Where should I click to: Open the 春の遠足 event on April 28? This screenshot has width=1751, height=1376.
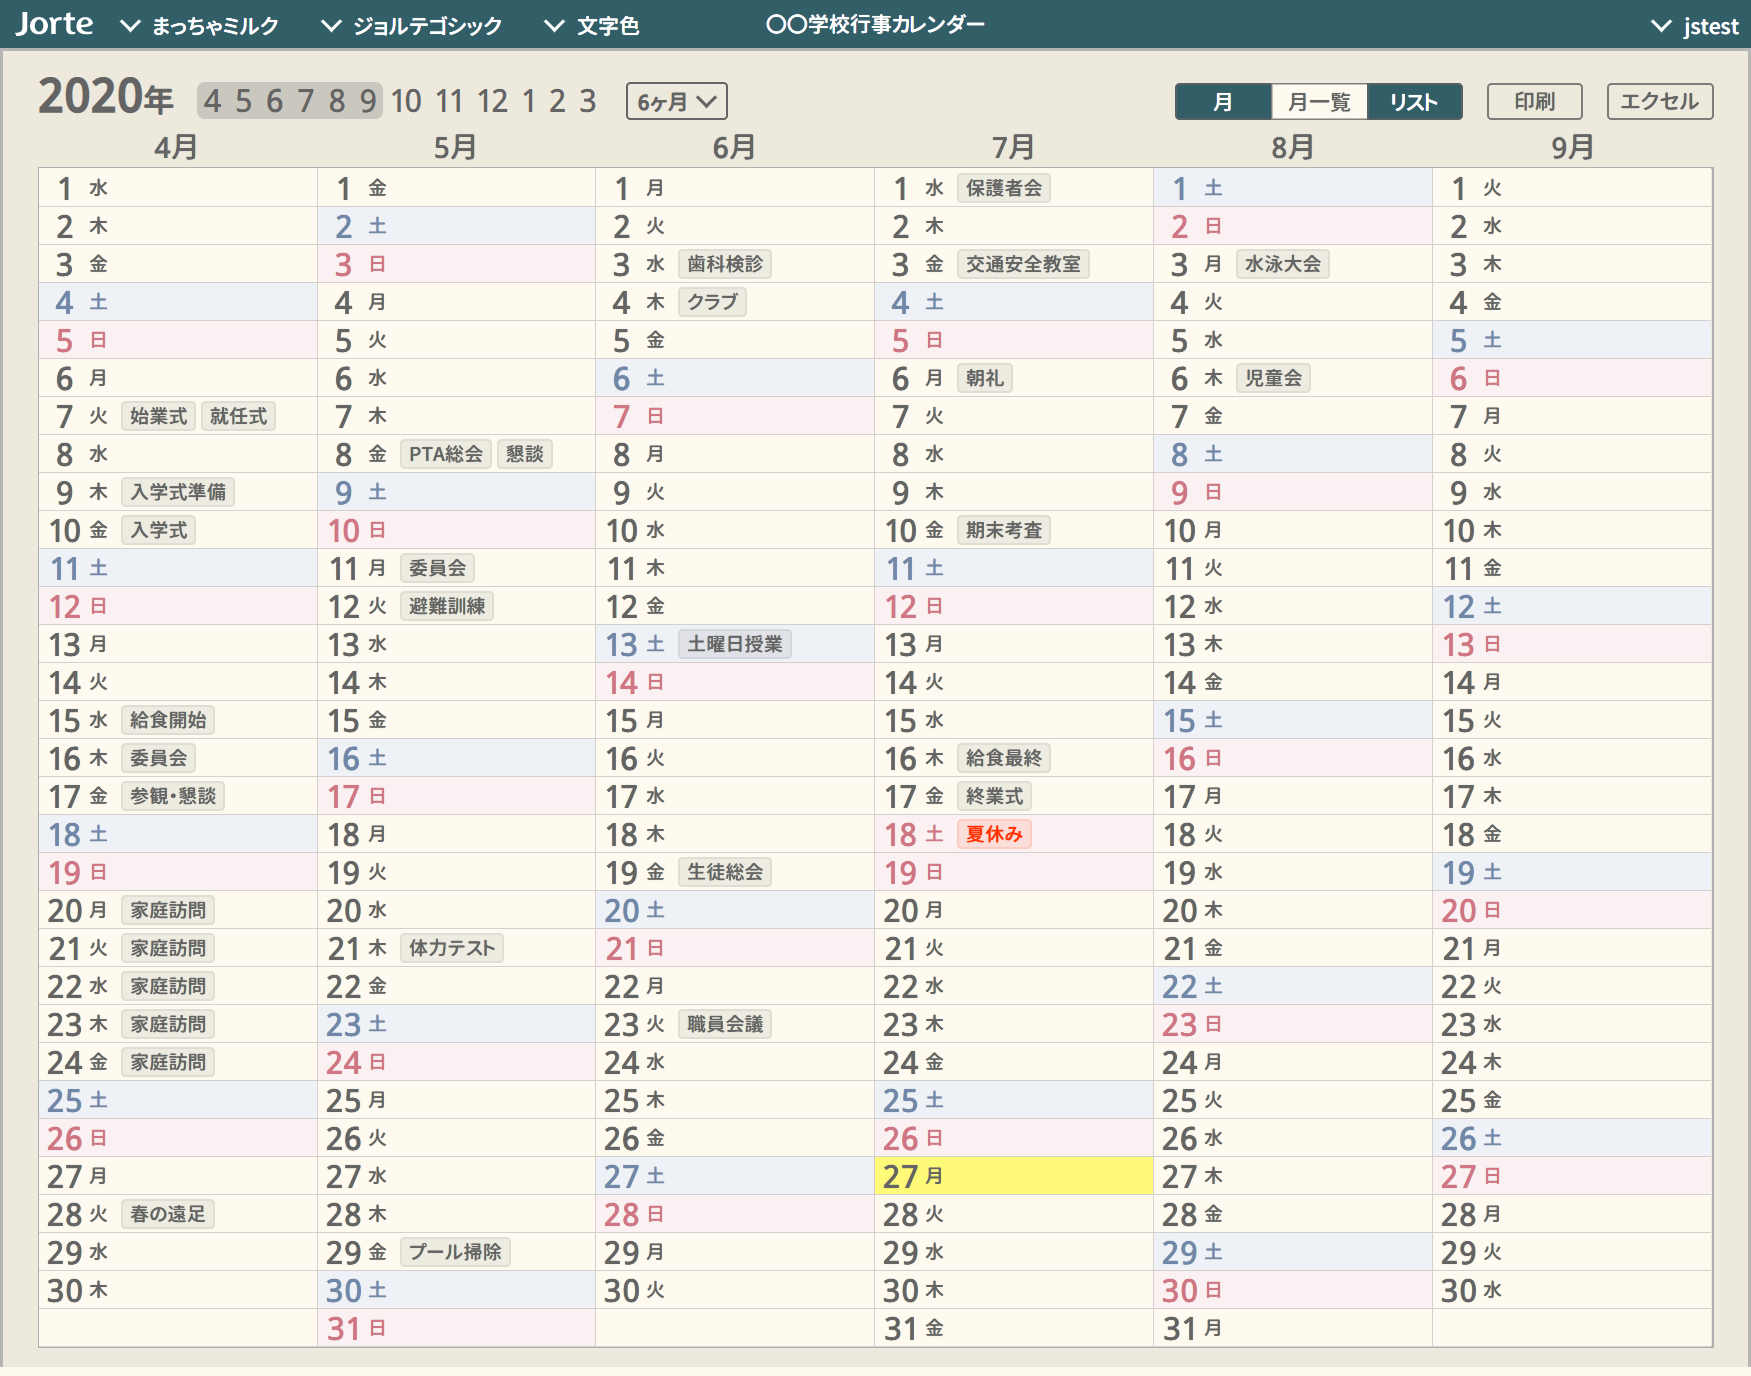pyautogui.click(x=168, y=1214)
